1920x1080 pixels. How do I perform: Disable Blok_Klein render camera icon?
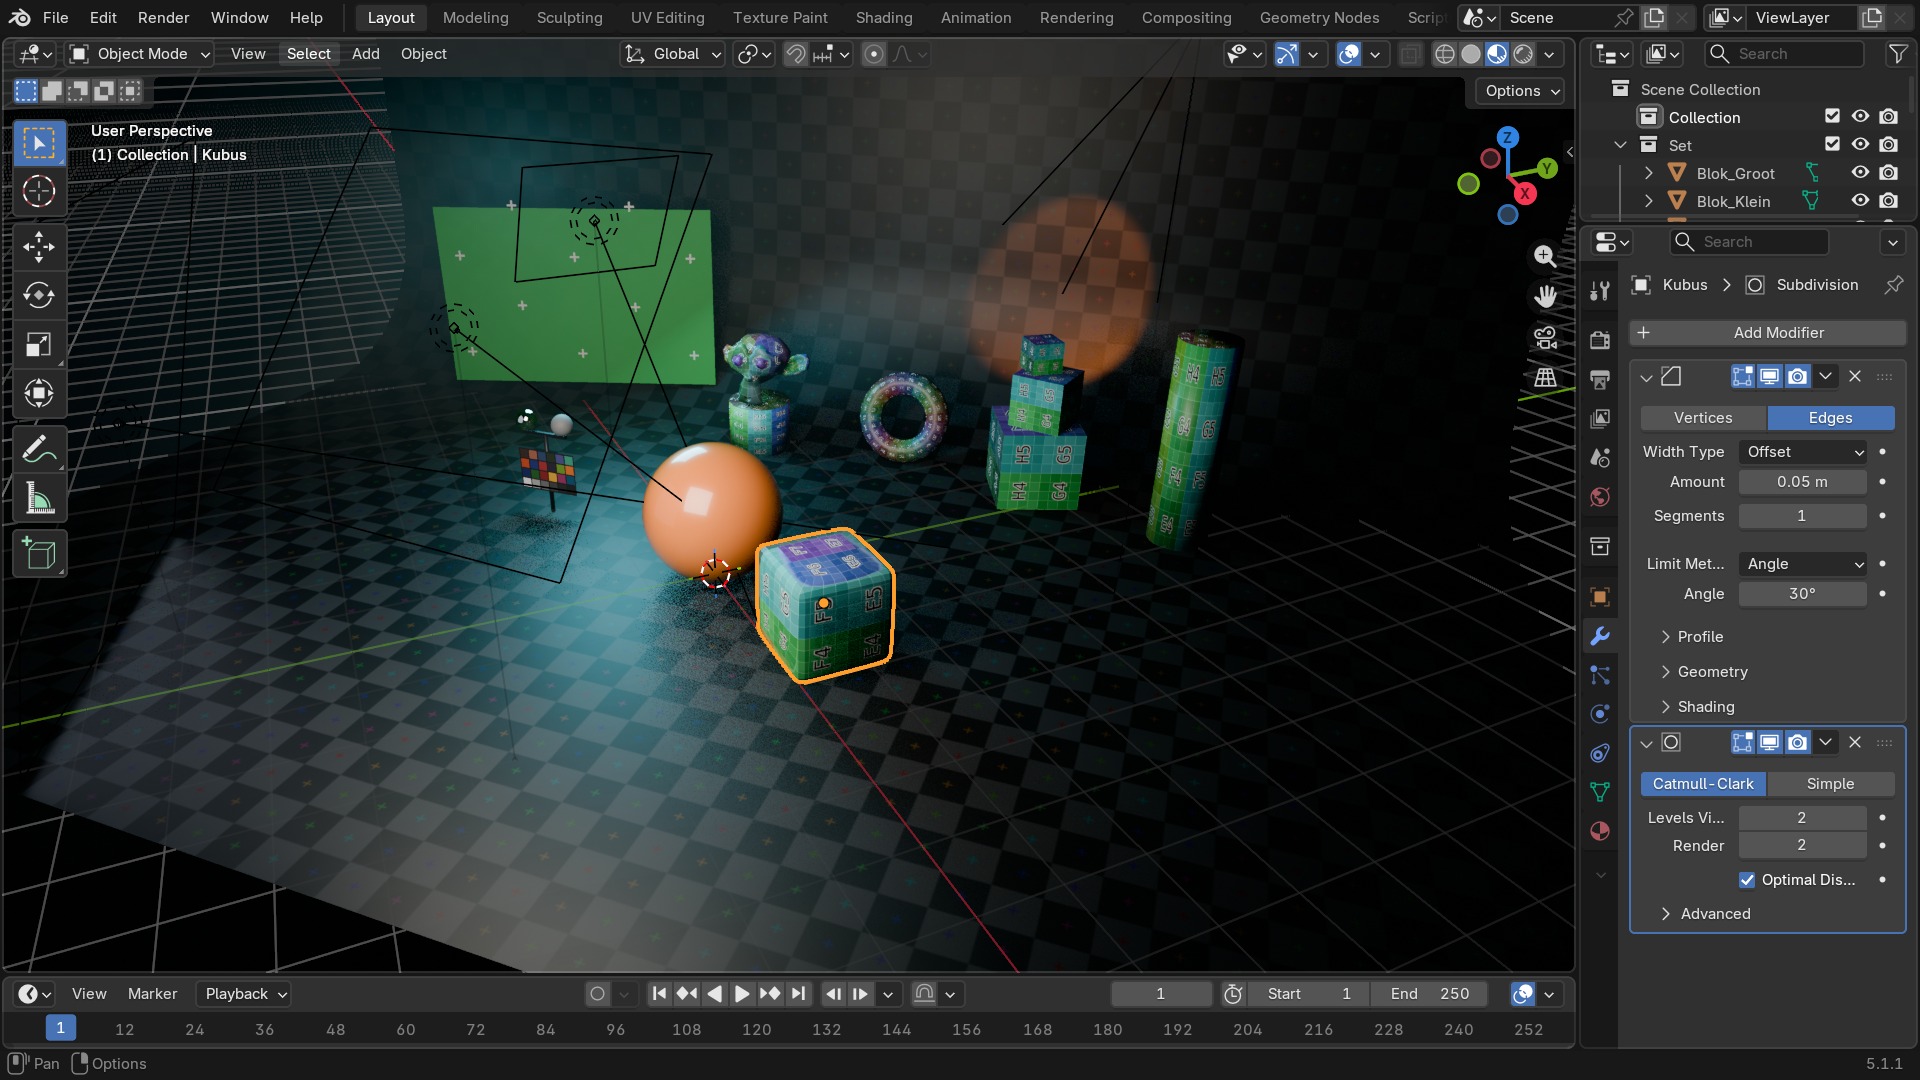(x=1888, y=201)
